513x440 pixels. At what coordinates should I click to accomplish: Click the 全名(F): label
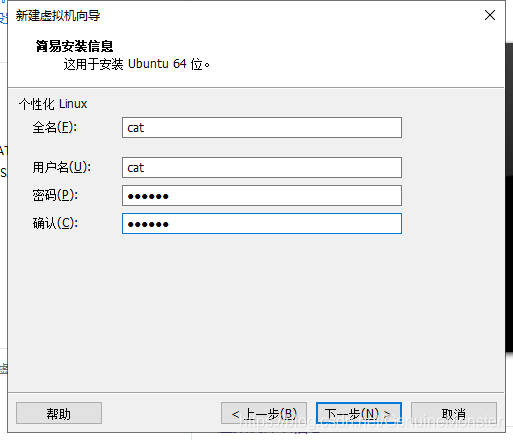55,127
